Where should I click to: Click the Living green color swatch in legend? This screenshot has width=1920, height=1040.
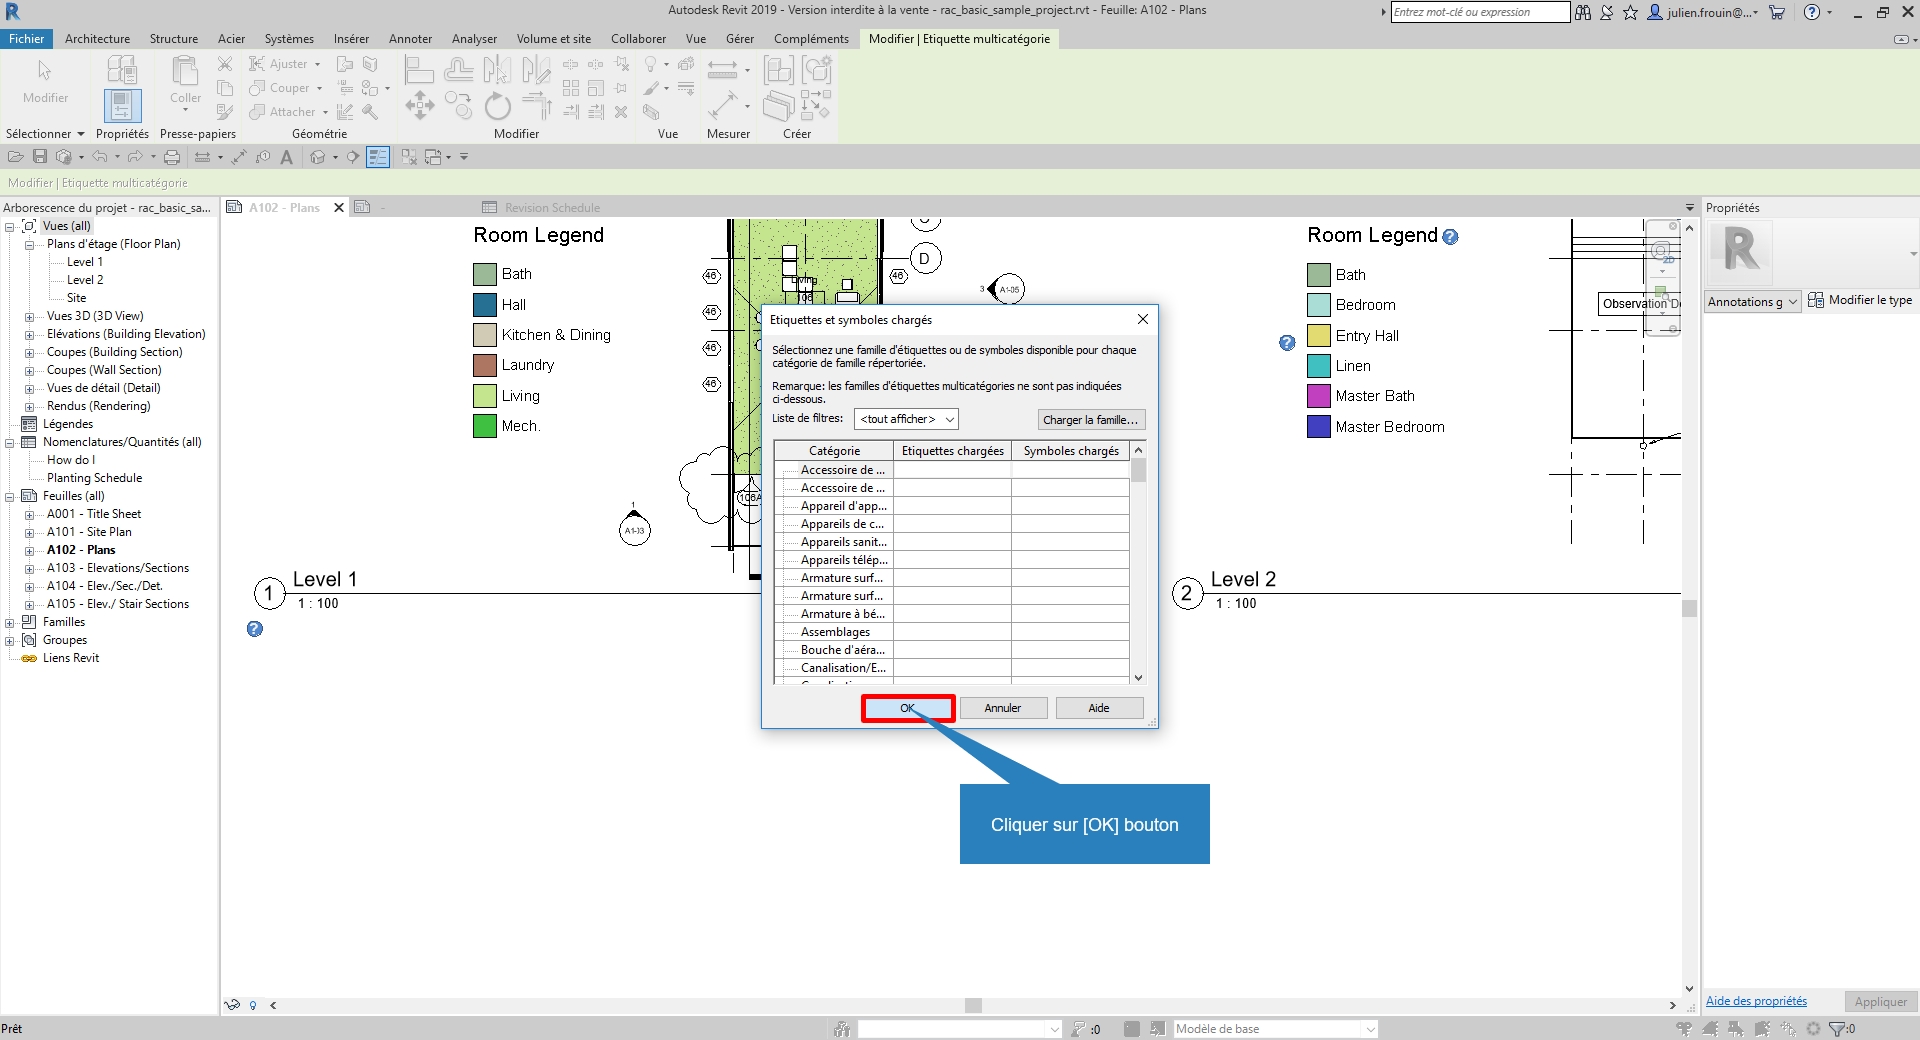click(x=485, y=396)
